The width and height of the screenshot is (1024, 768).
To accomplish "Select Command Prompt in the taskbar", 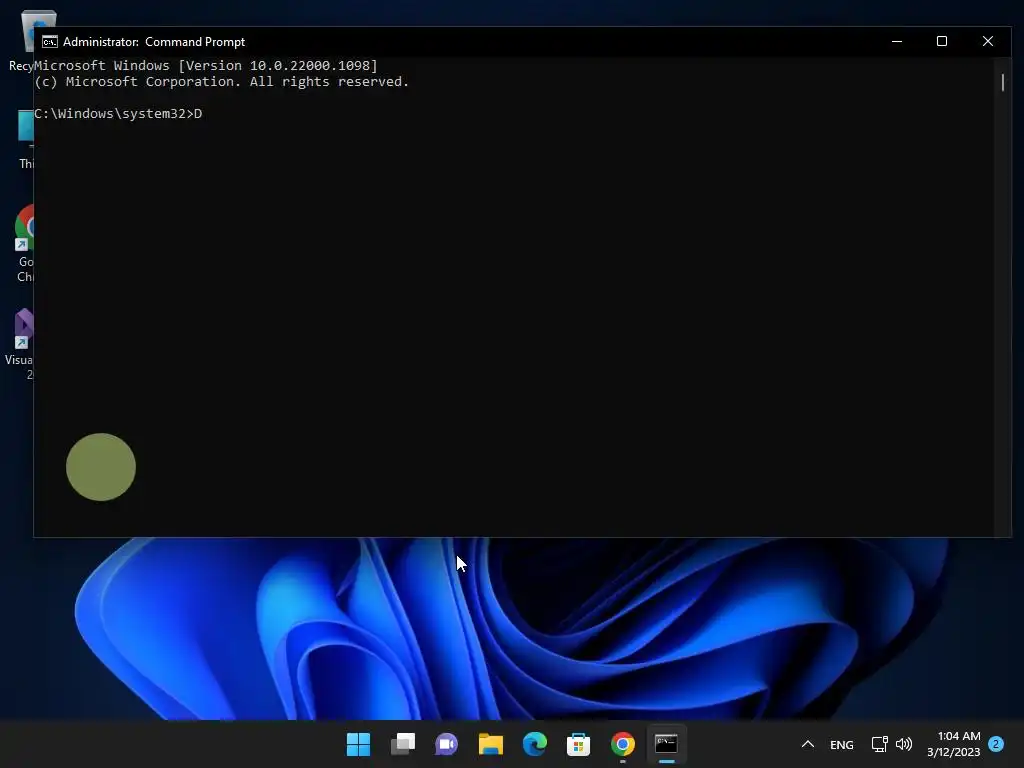I will [666, 744].
